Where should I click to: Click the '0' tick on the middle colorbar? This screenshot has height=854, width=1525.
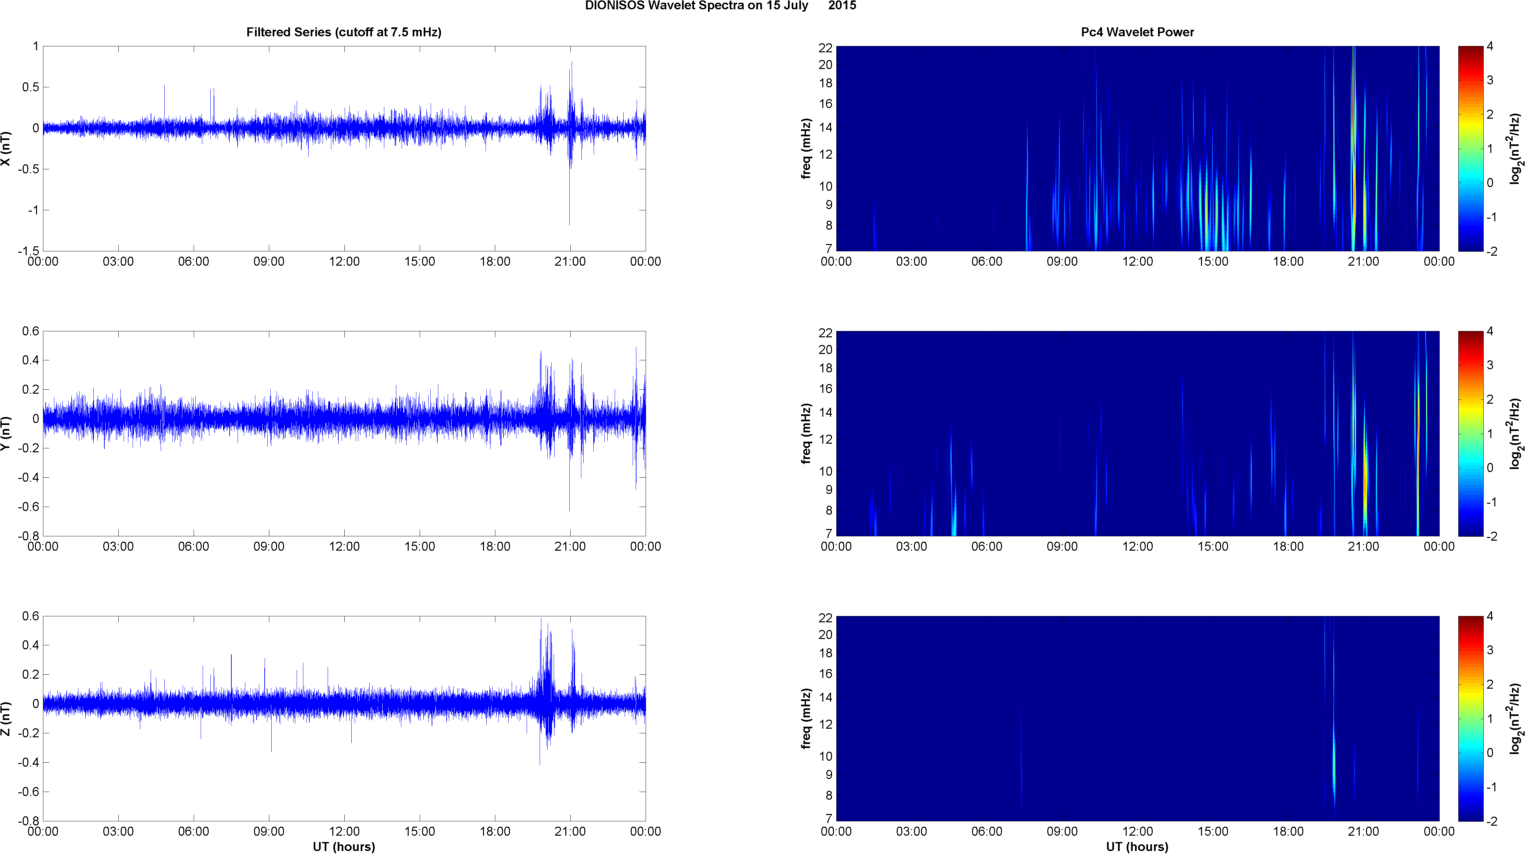tap(1490, 468)
